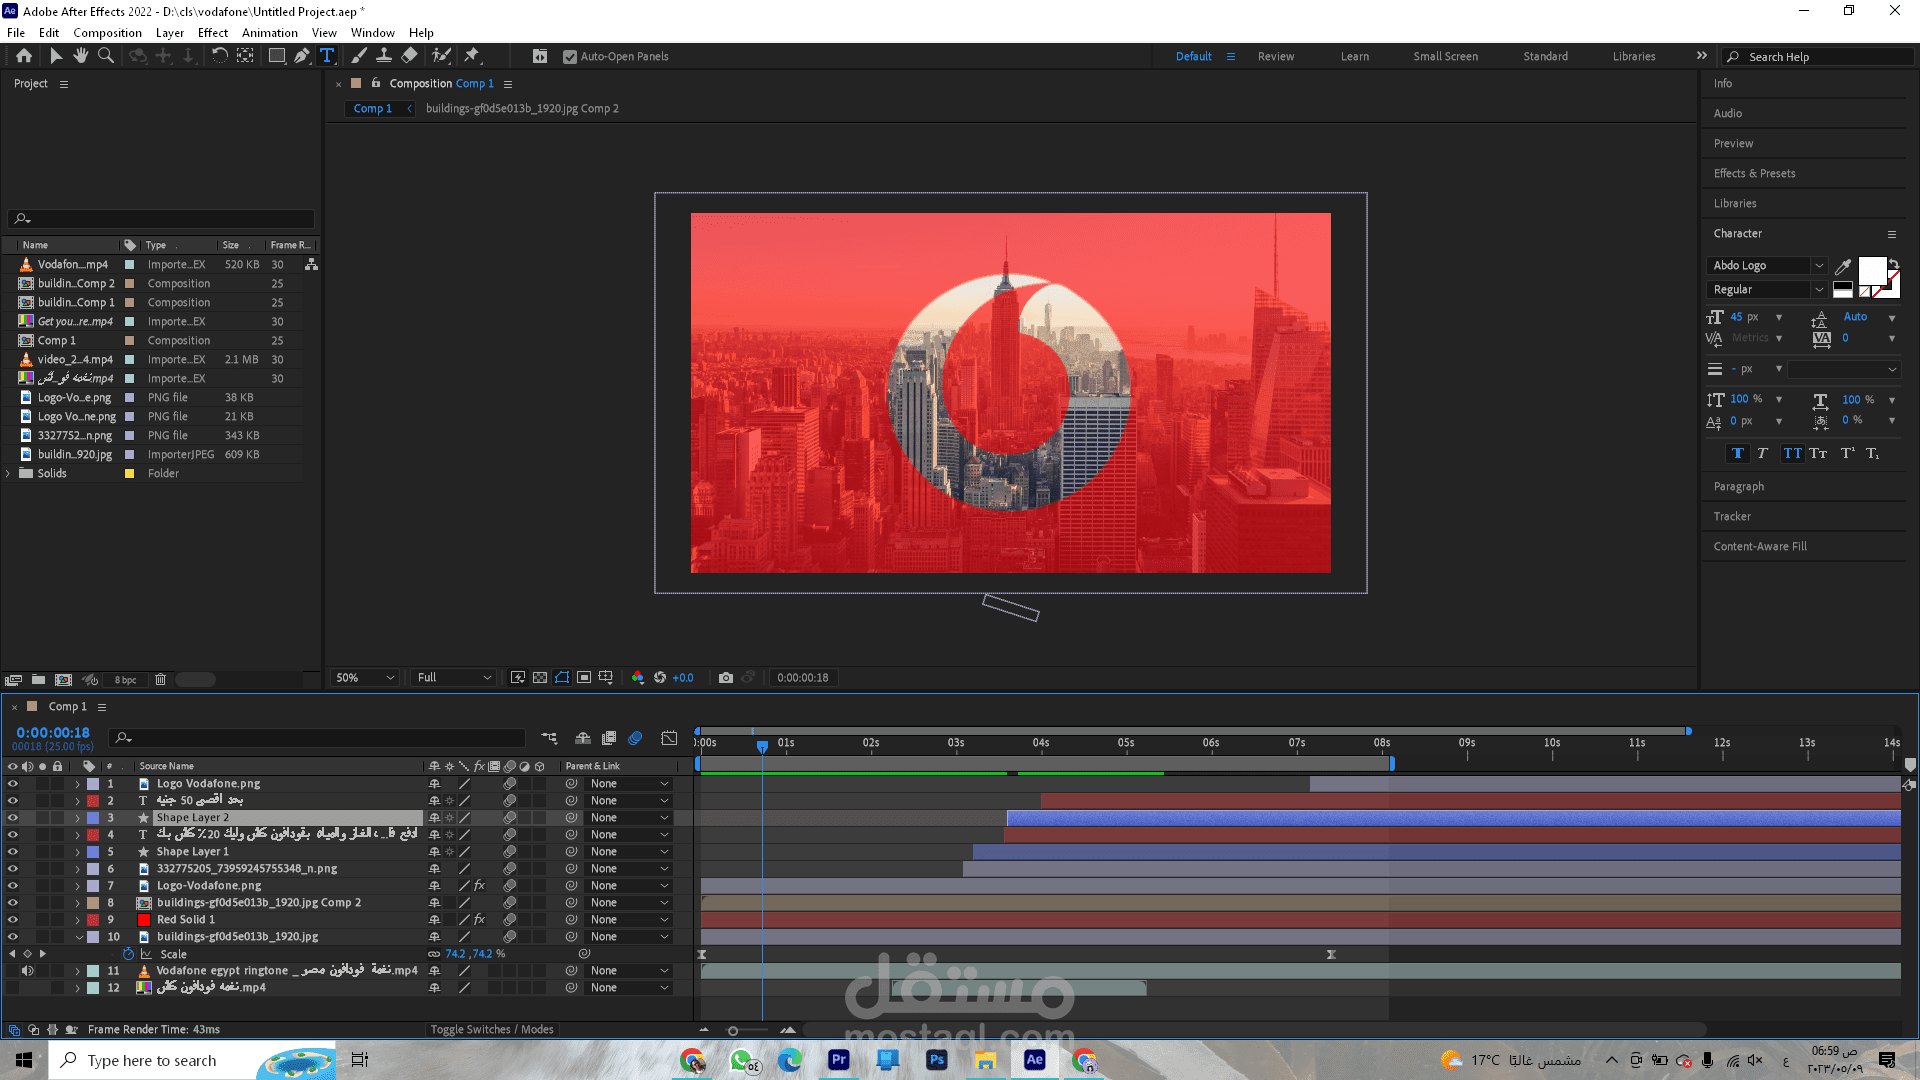Image resolution: width=1920 pixels, height=1080 pixels.
Task: Open Photoshop from the taskbar
Action: (936, 1060)
